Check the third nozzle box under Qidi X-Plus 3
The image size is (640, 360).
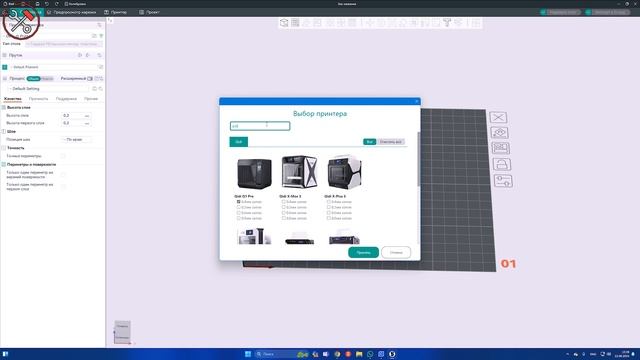[329, 213]
